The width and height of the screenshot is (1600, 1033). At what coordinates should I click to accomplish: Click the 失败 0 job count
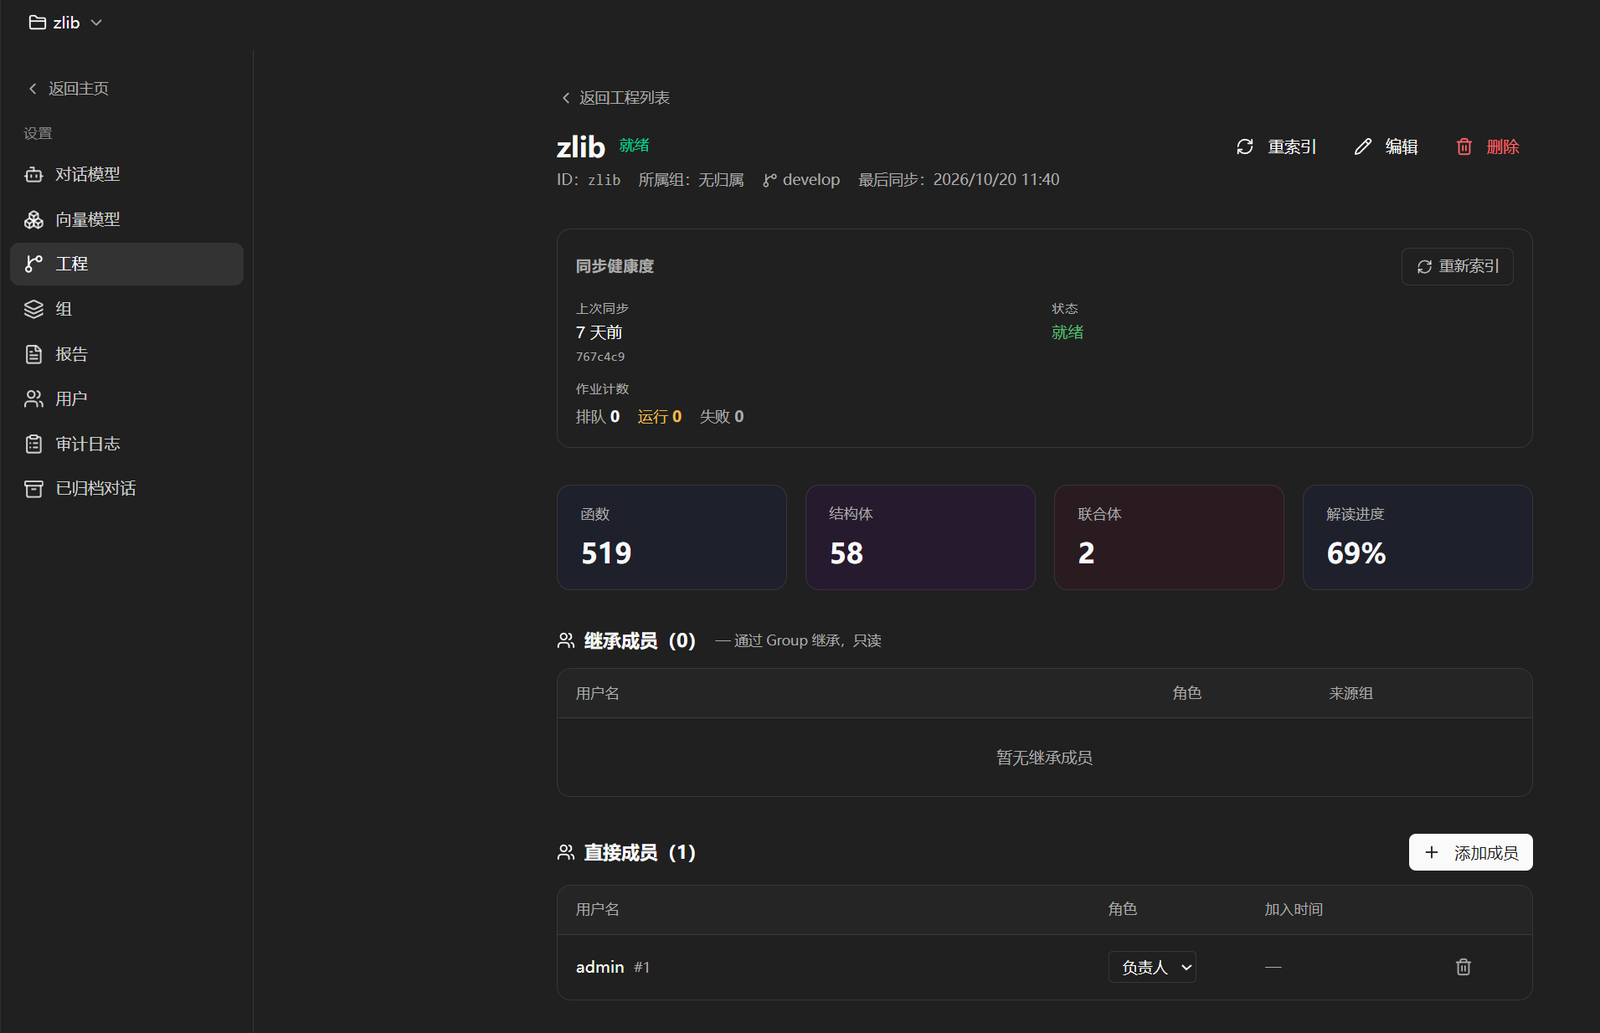[722, 416]
